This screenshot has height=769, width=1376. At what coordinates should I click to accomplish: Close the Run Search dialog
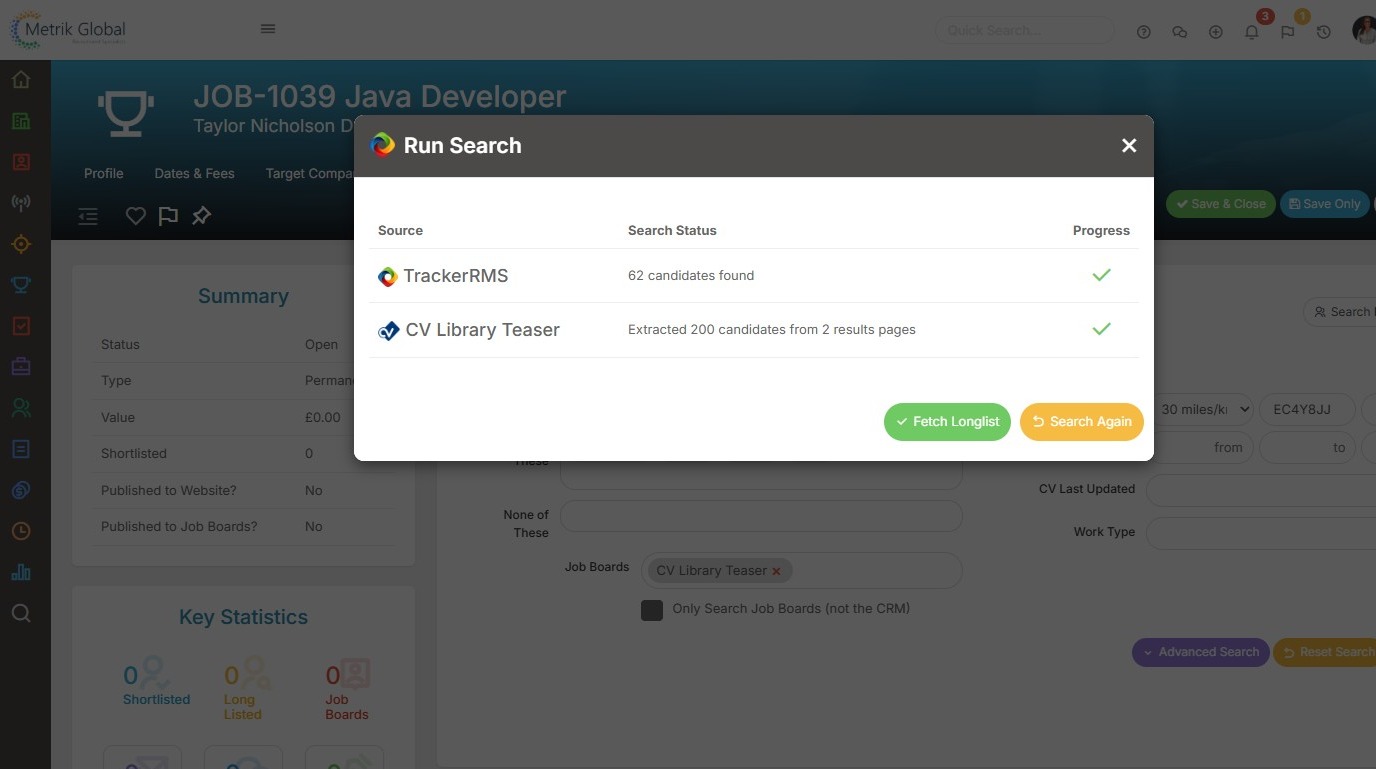[x=1129, y=146]
